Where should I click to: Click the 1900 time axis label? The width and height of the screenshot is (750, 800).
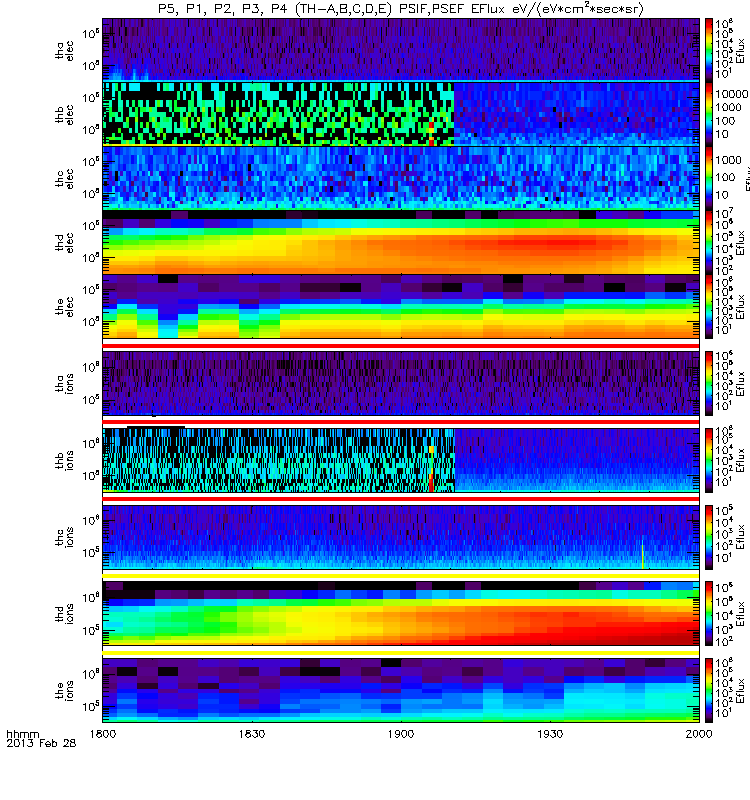(x=401, y=734)
